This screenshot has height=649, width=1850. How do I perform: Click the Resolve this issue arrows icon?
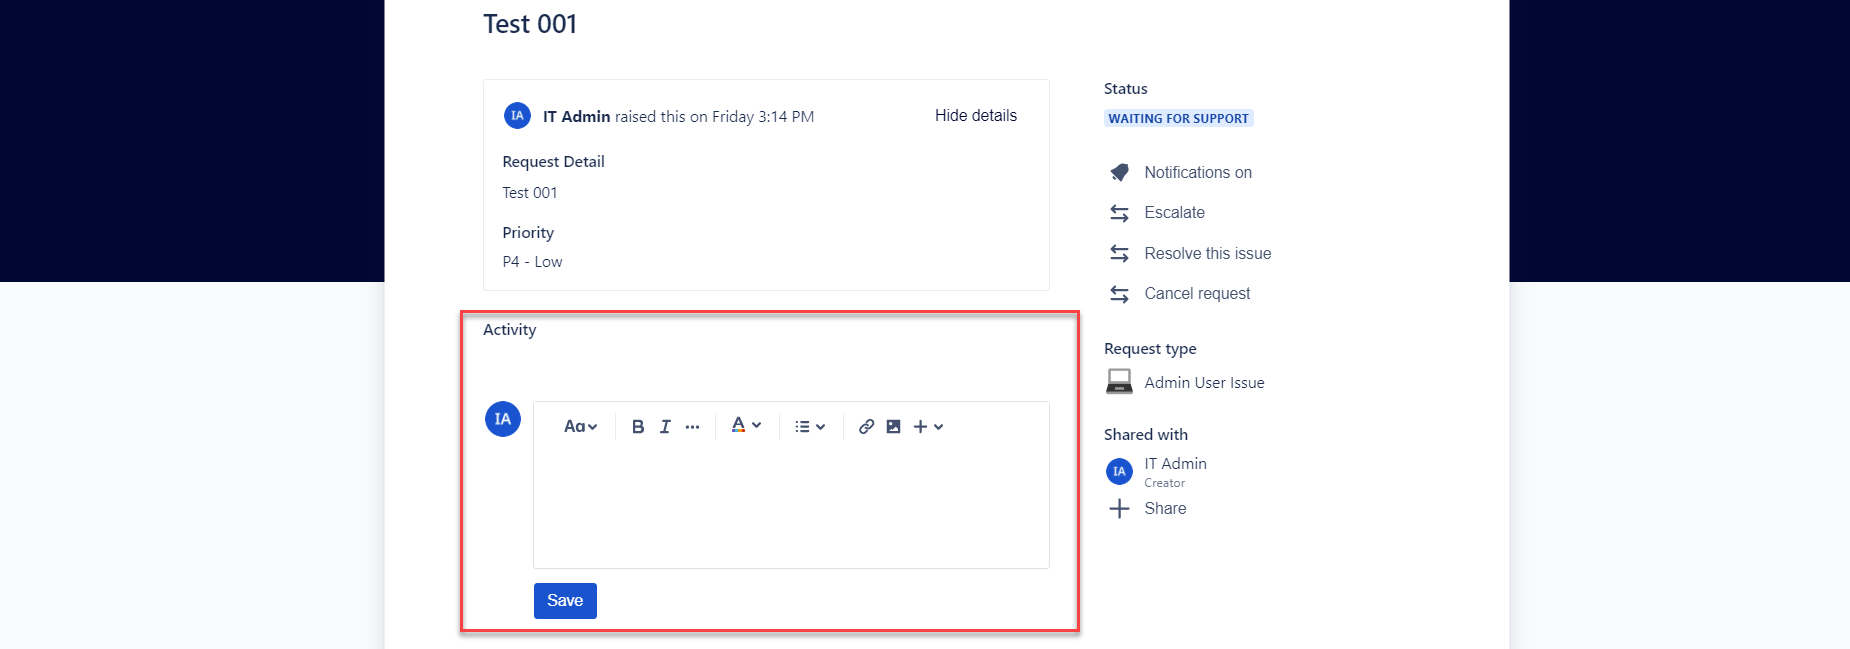point(1119,254)
